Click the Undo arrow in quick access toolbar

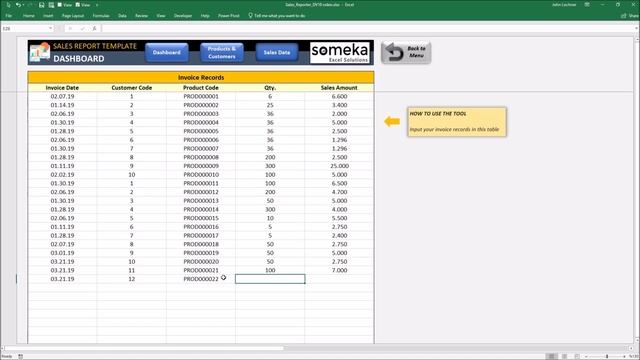(18, 5)
